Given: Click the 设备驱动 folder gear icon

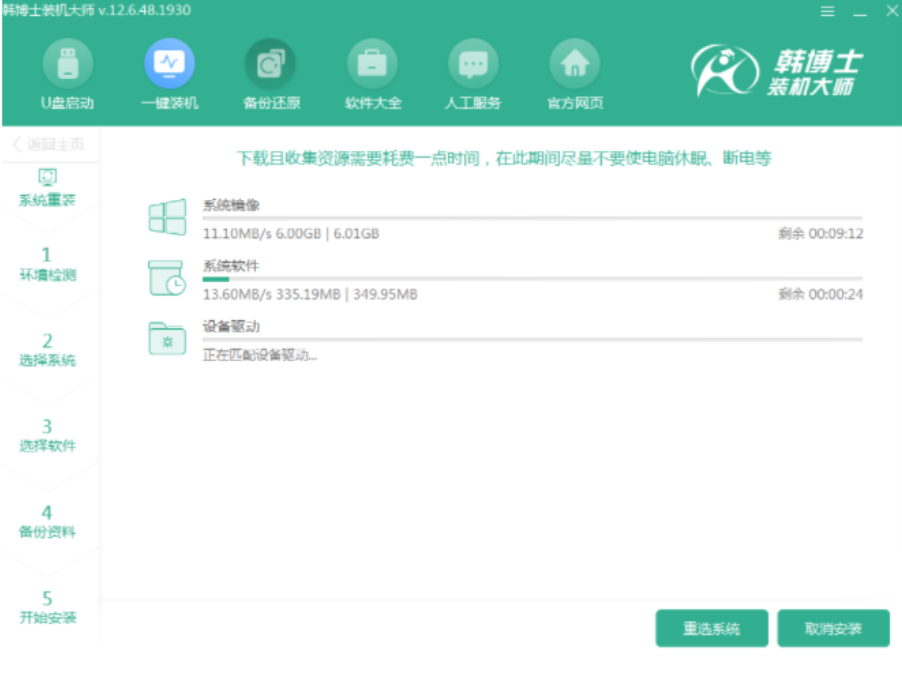Looking at the screenshot, I should [167, 339].
